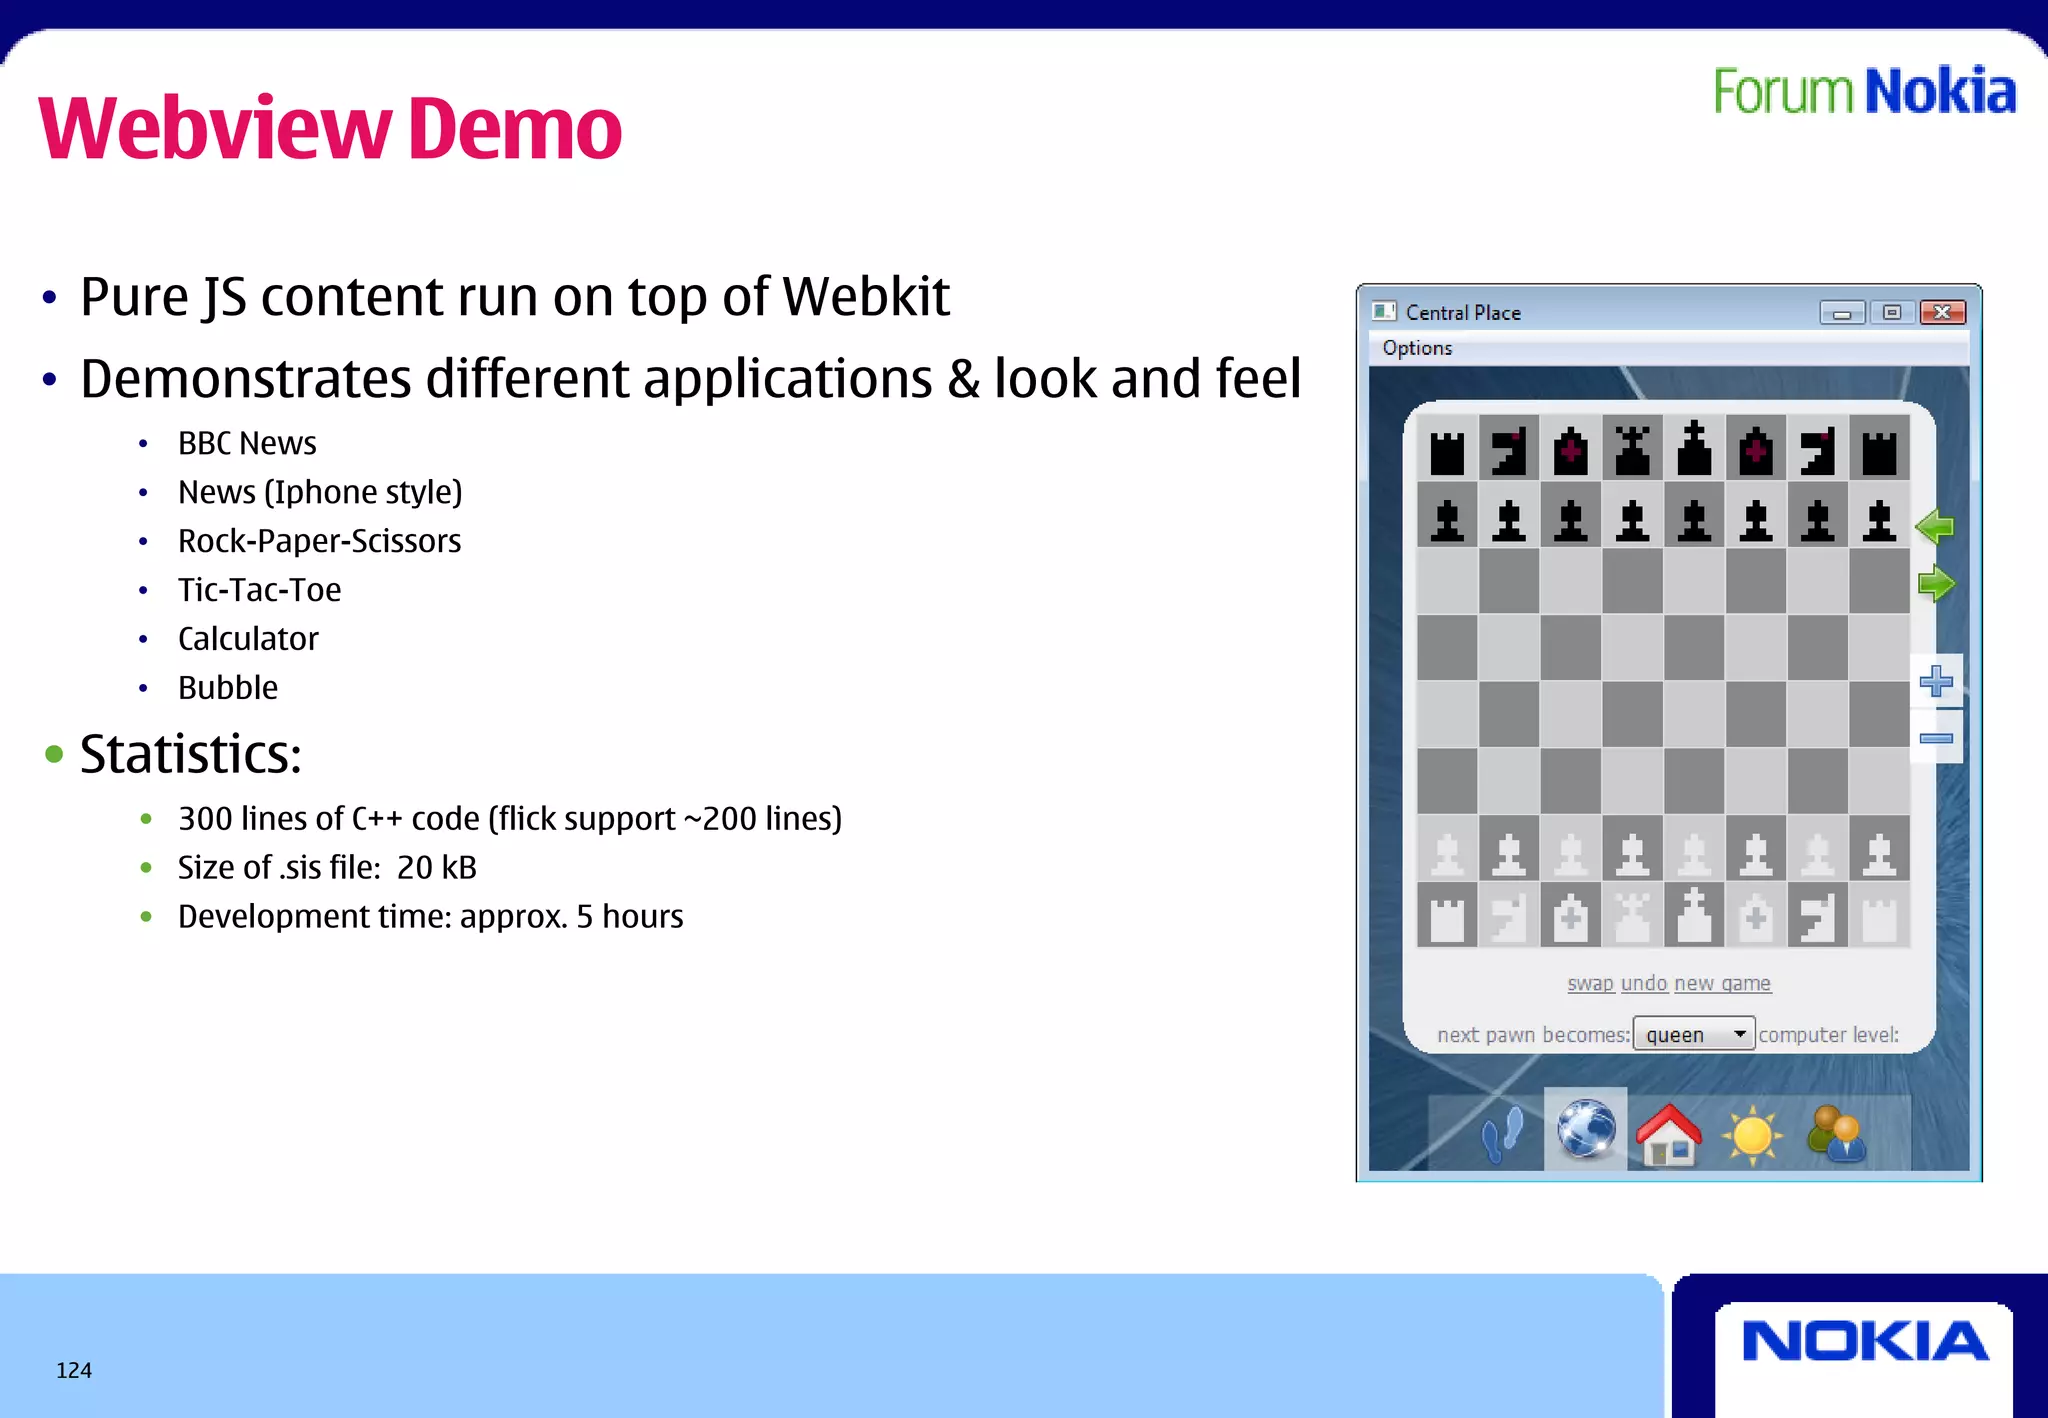This screenshot has height=1418, width=2048.
Task: Open the sun weather icon in dock
Action: pos(1752,1136)
